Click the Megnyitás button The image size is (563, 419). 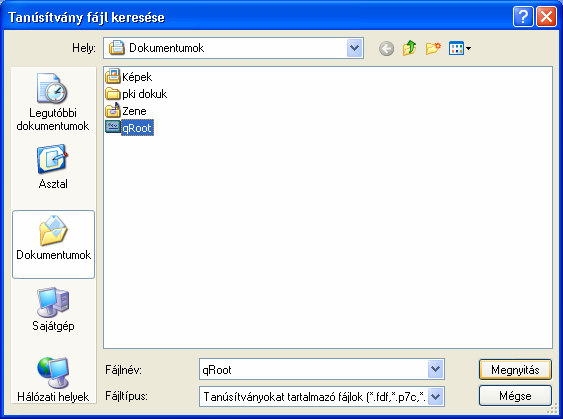[515, 369]
